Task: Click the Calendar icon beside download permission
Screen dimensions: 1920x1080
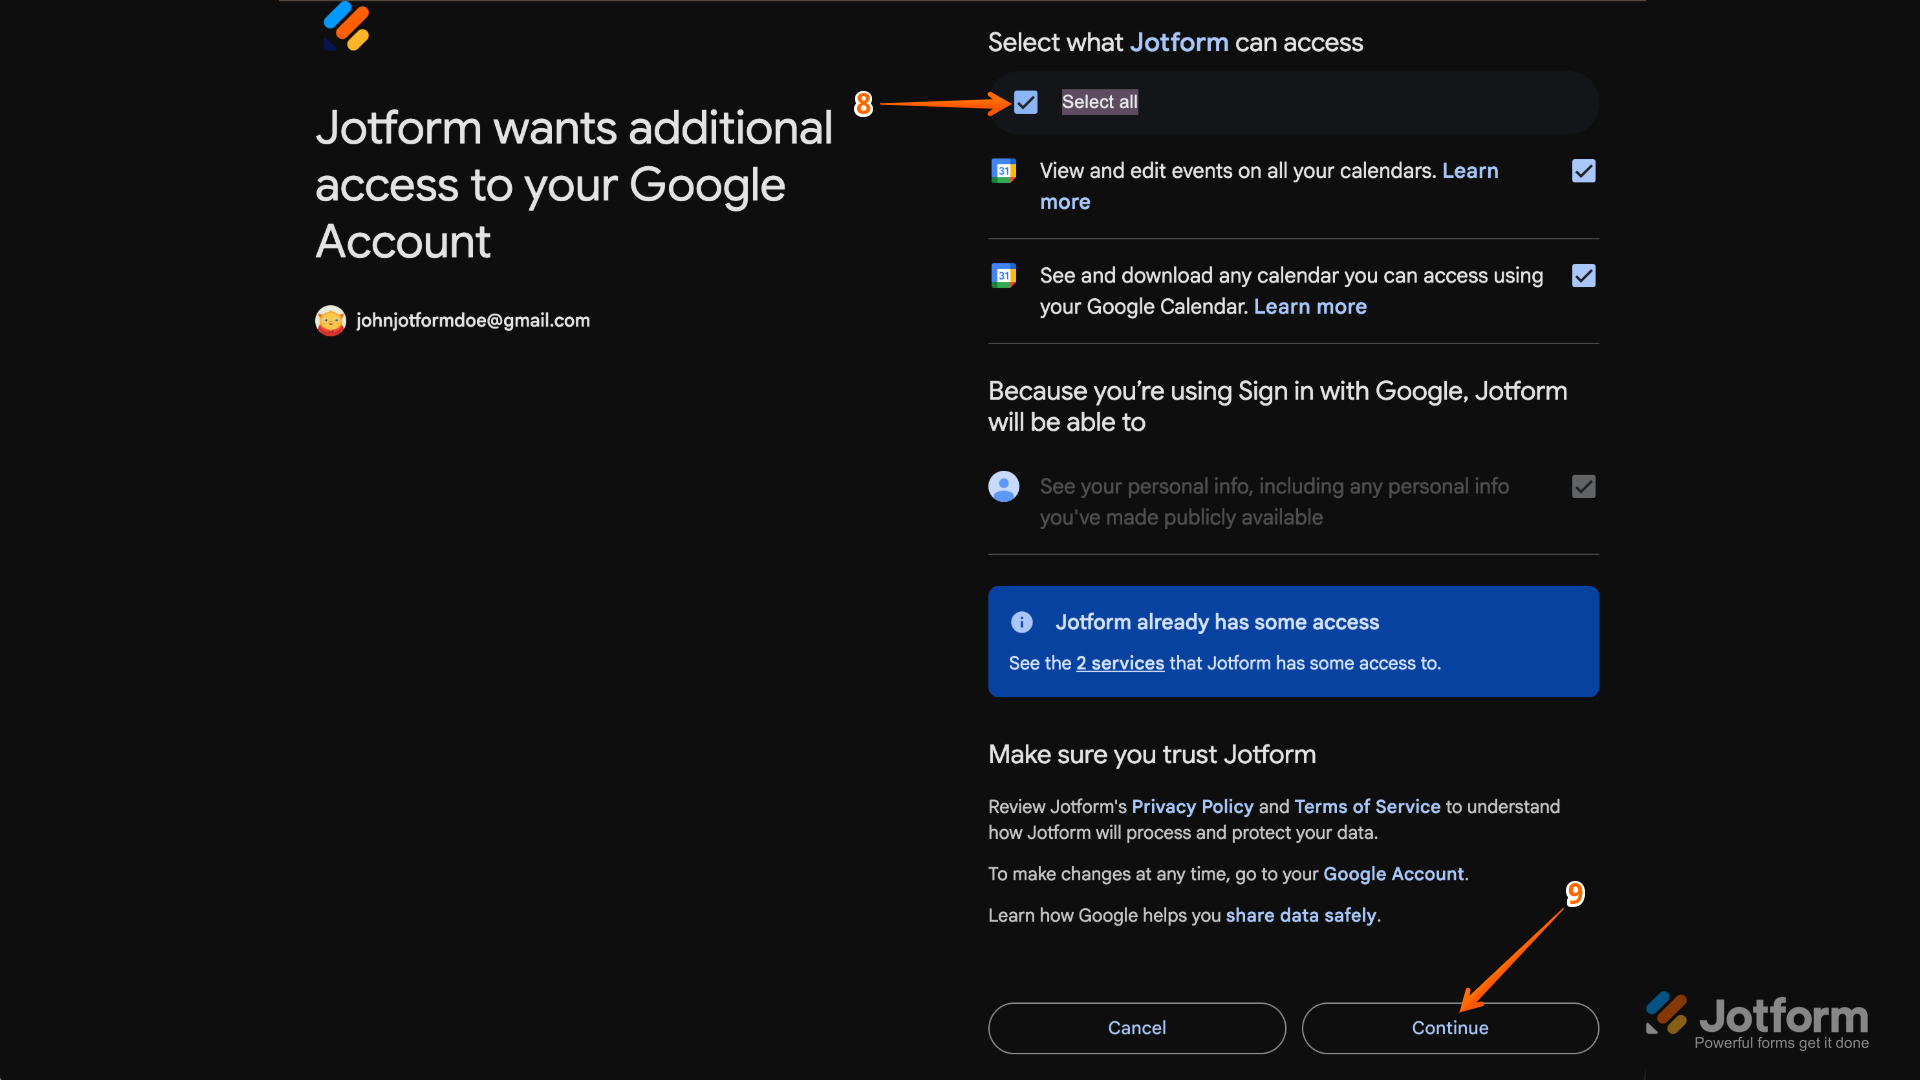Action: (1003, 275)
